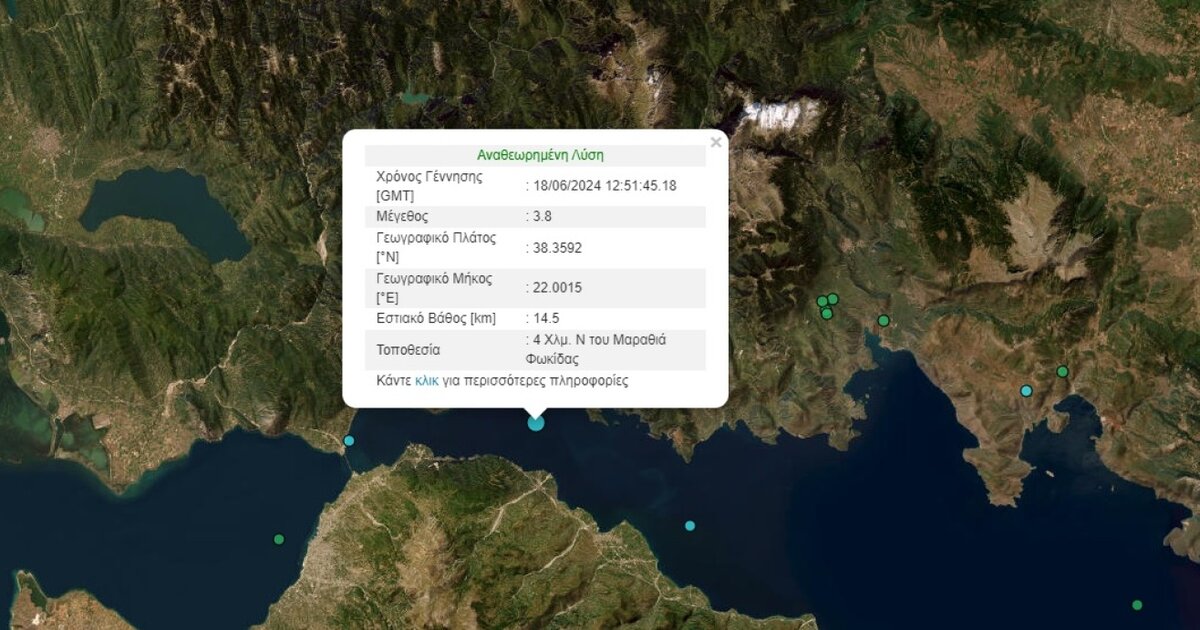The width and height of the screenshot is (1200, 630).
Task: Select the large cyan epicenter marker below the popup
Action: click(x=536, y=422)
